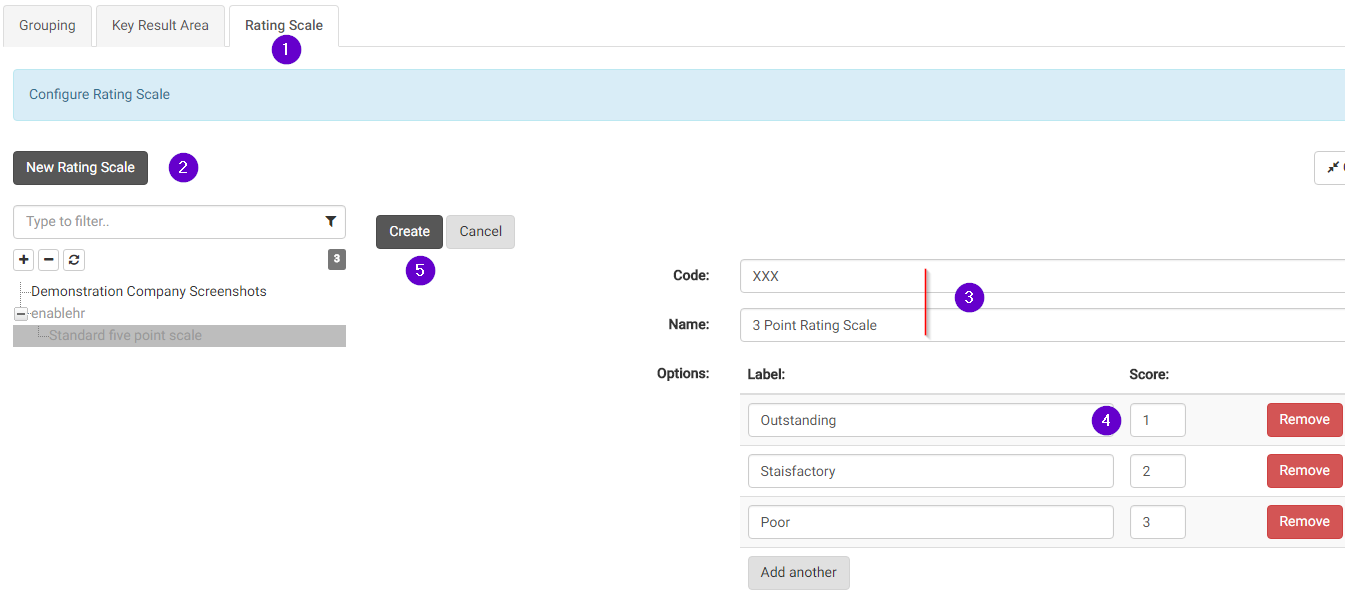Screen dimensions: 1345x593
Task: Click the score field for Poor
Action: [1158, 522]
